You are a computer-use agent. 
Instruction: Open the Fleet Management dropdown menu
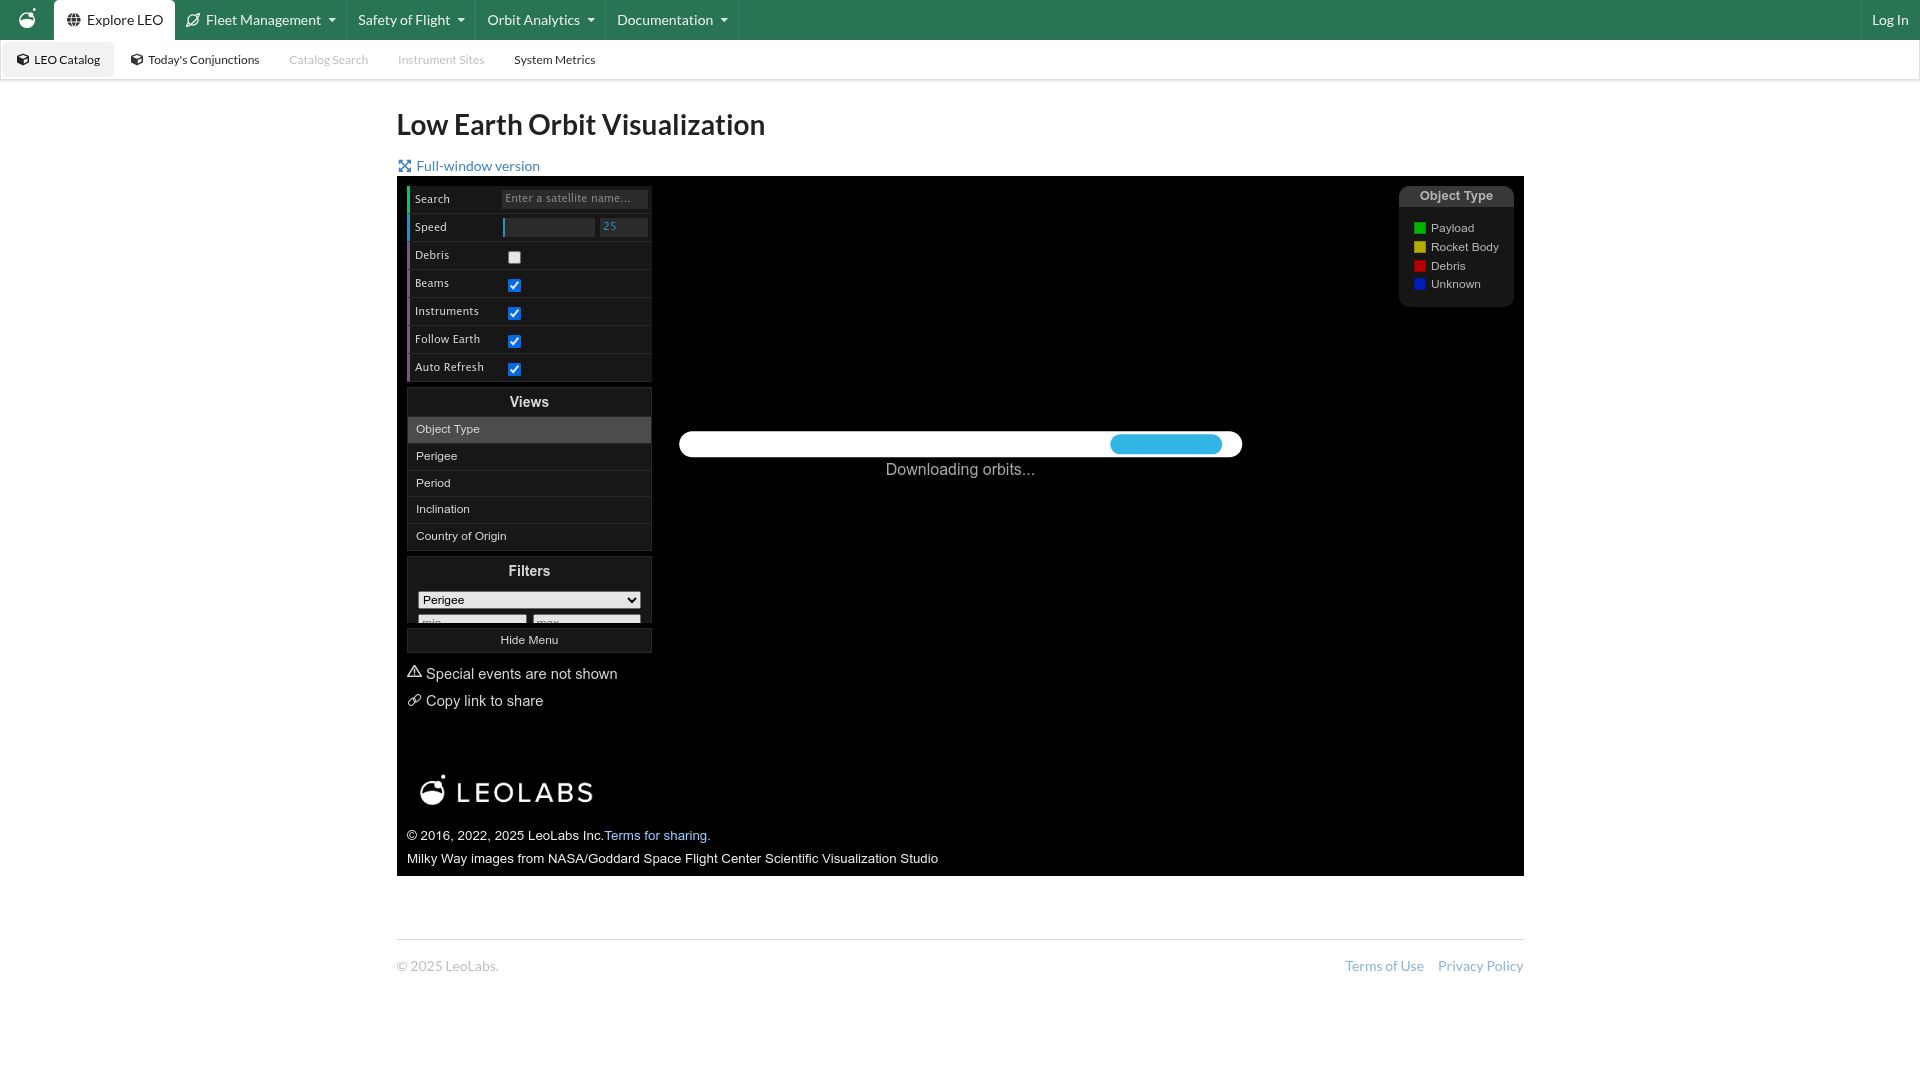pyautogui.click(x=261, y=20)
